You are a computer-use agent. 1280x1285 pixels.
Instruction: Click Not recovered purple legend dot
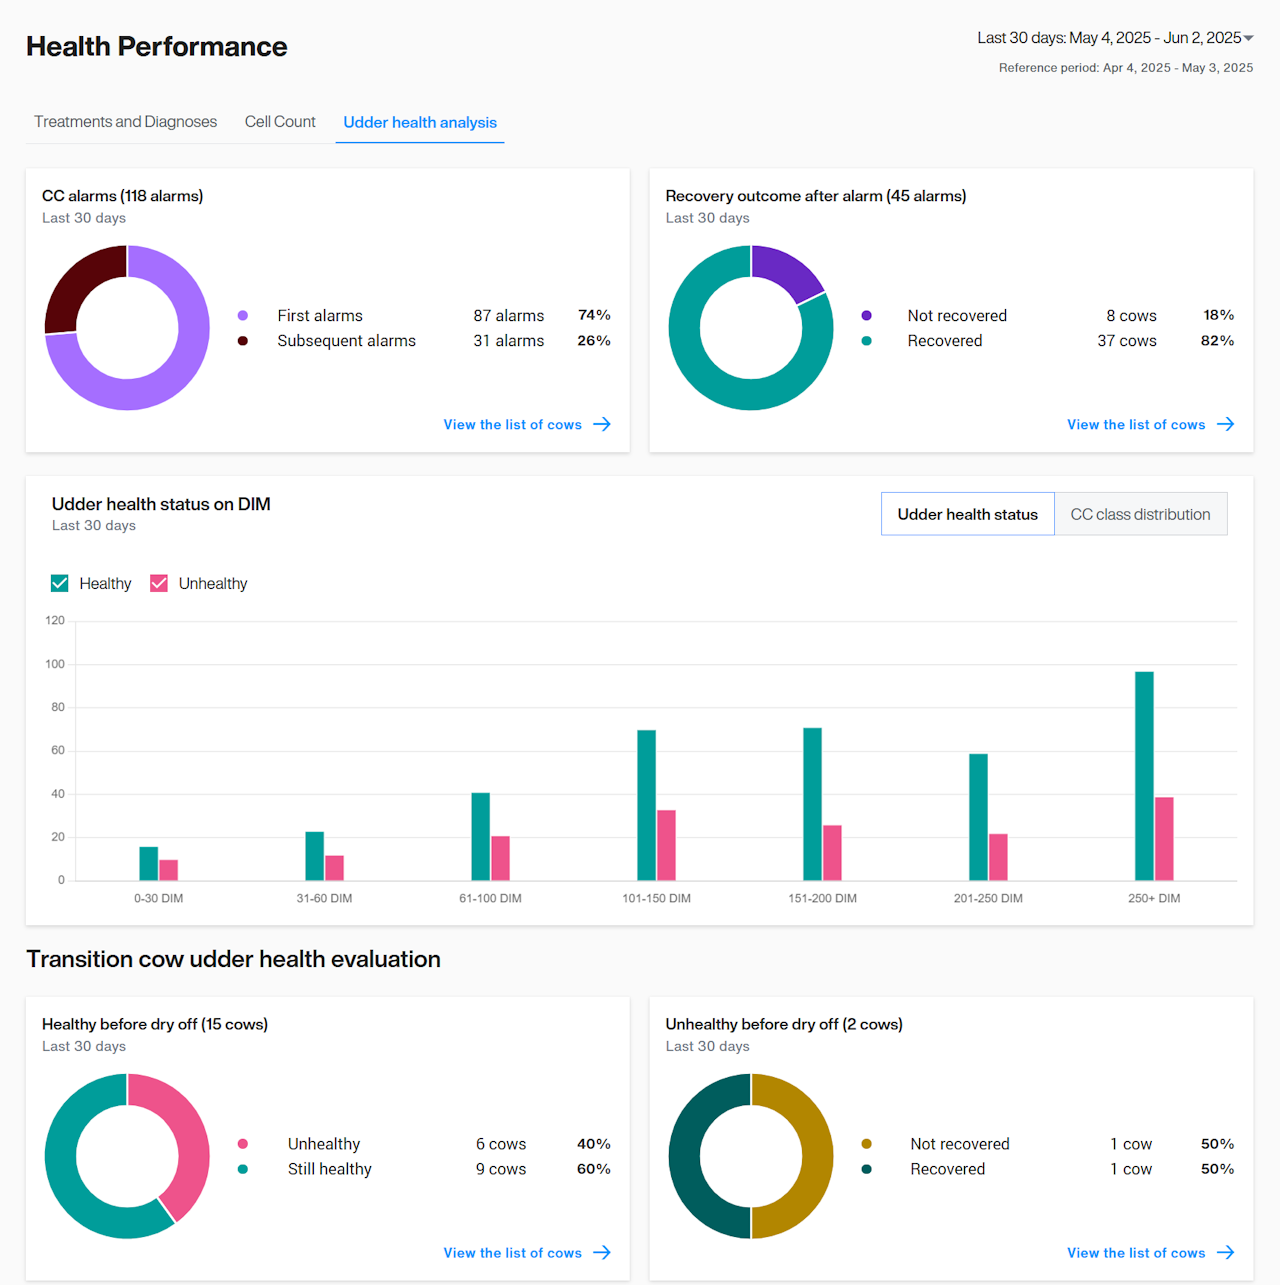click(x=866, y=316)
